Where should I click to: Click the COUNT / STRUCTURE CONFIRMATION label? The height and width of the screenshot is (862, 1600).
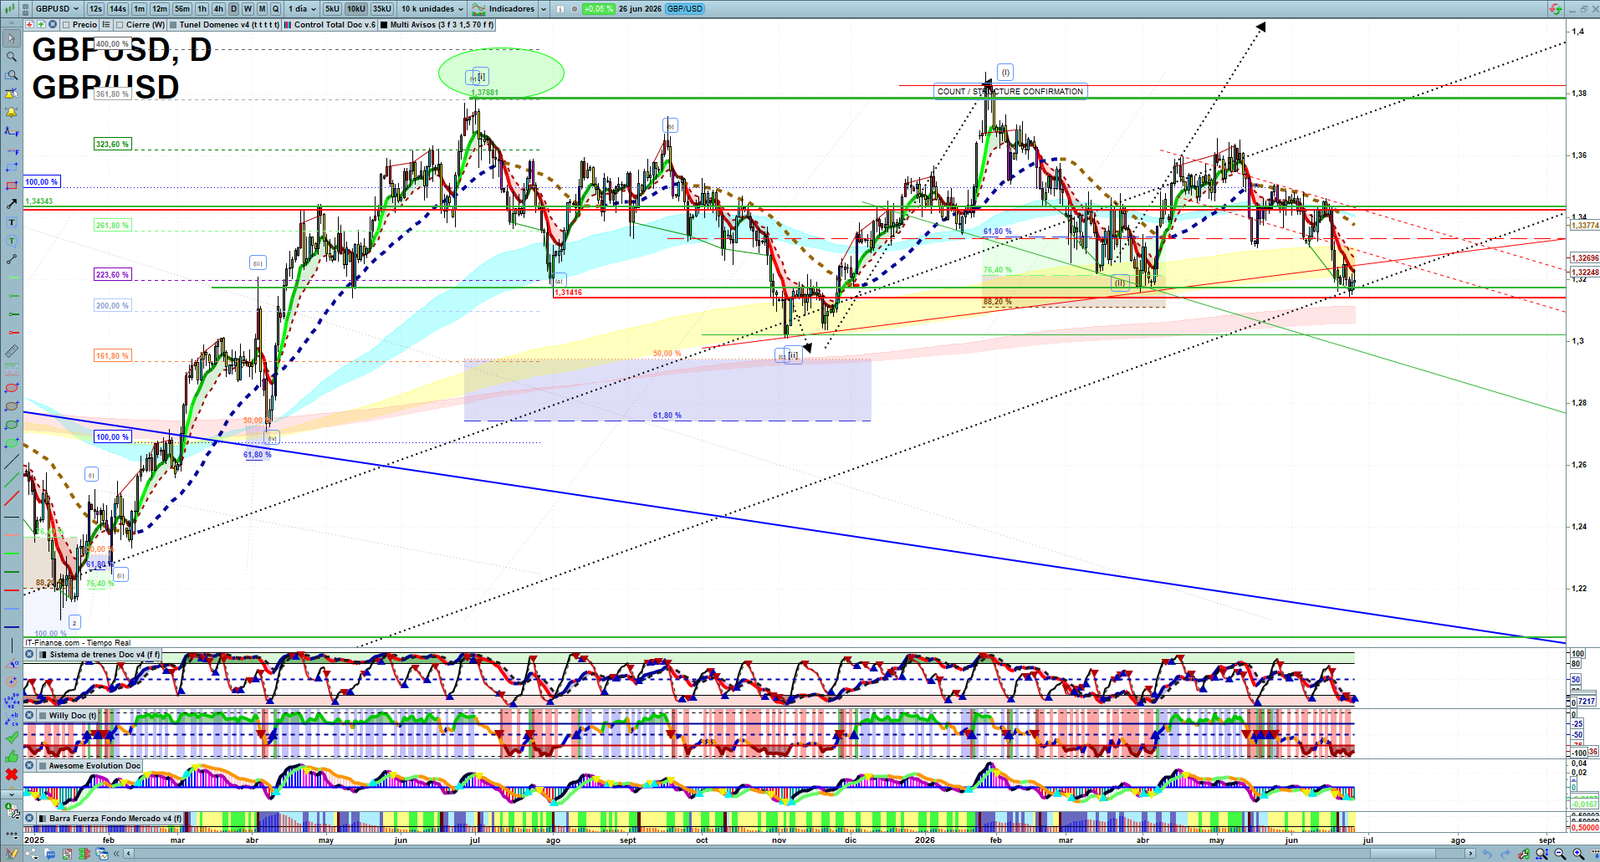(1010, 91)
